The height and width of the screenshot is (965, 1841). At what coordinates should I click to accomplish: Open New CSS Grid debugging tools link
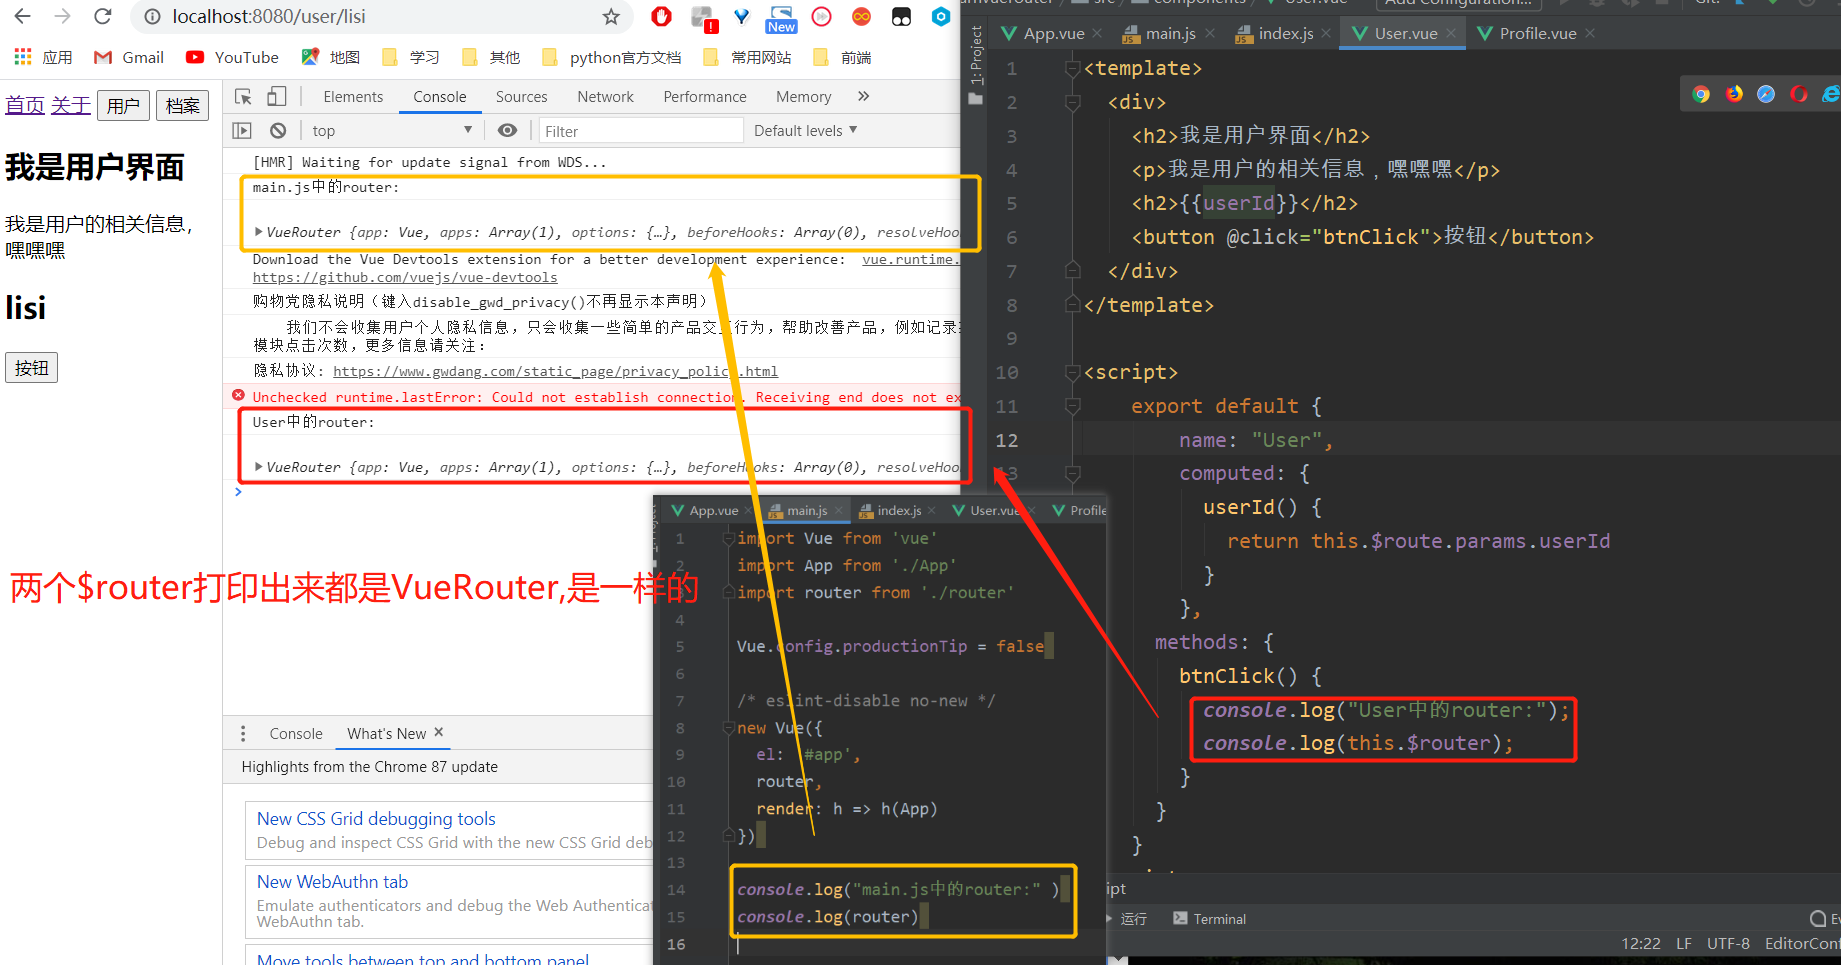(x=376, y=818)
